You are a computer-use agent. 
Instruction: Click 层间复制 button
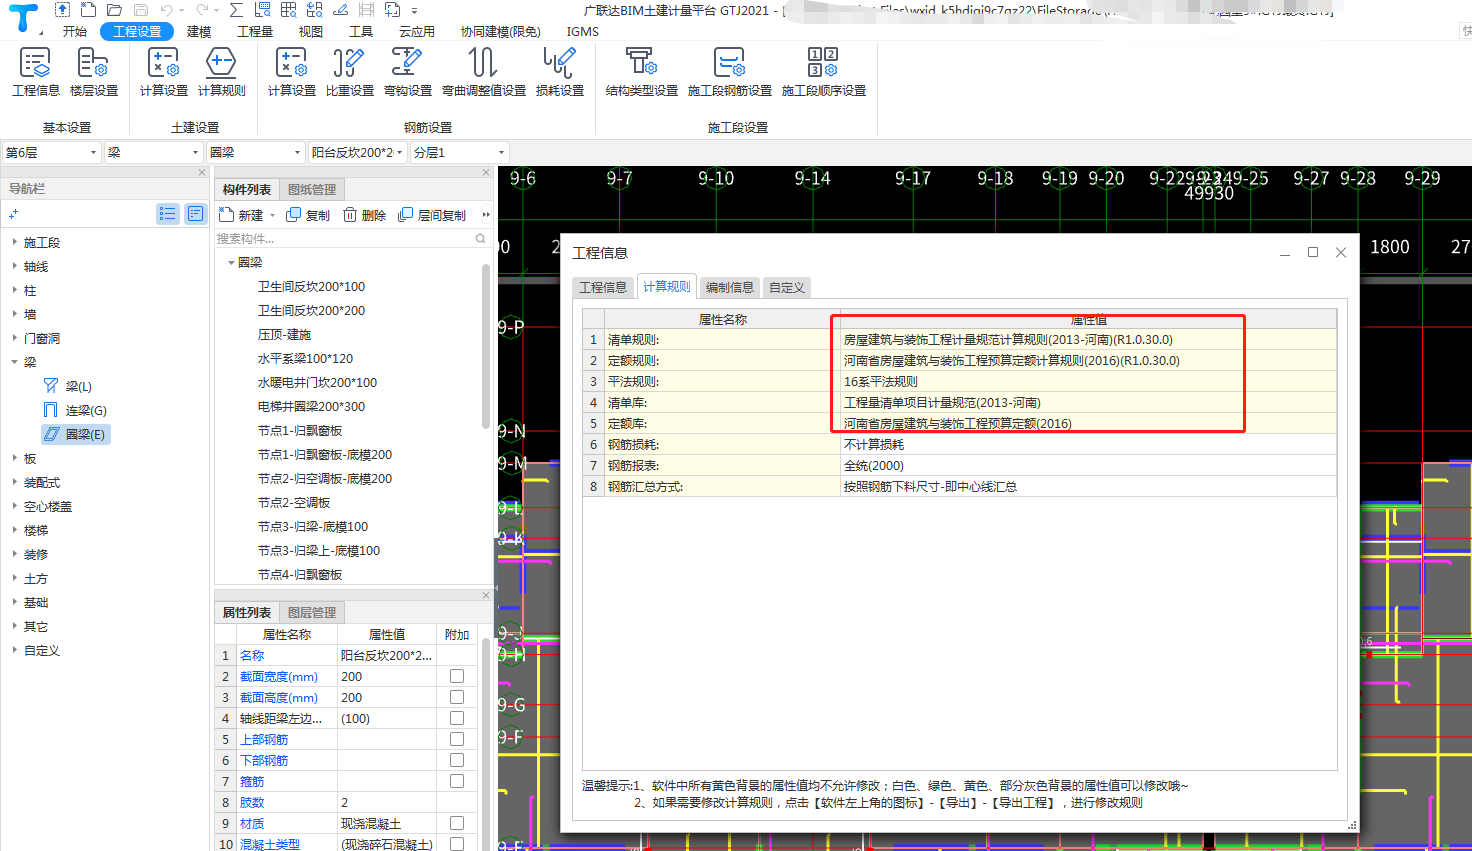432,215
